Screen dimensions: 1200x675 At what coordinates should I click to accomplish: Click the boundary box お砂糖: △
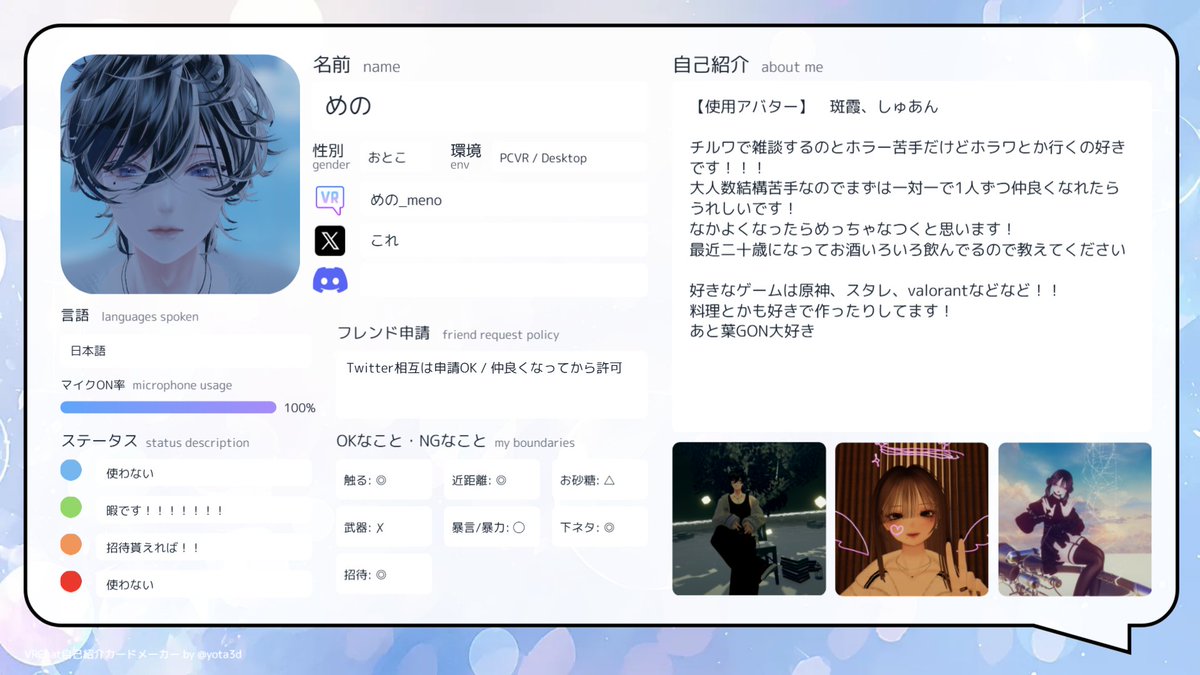click(599, 480)
